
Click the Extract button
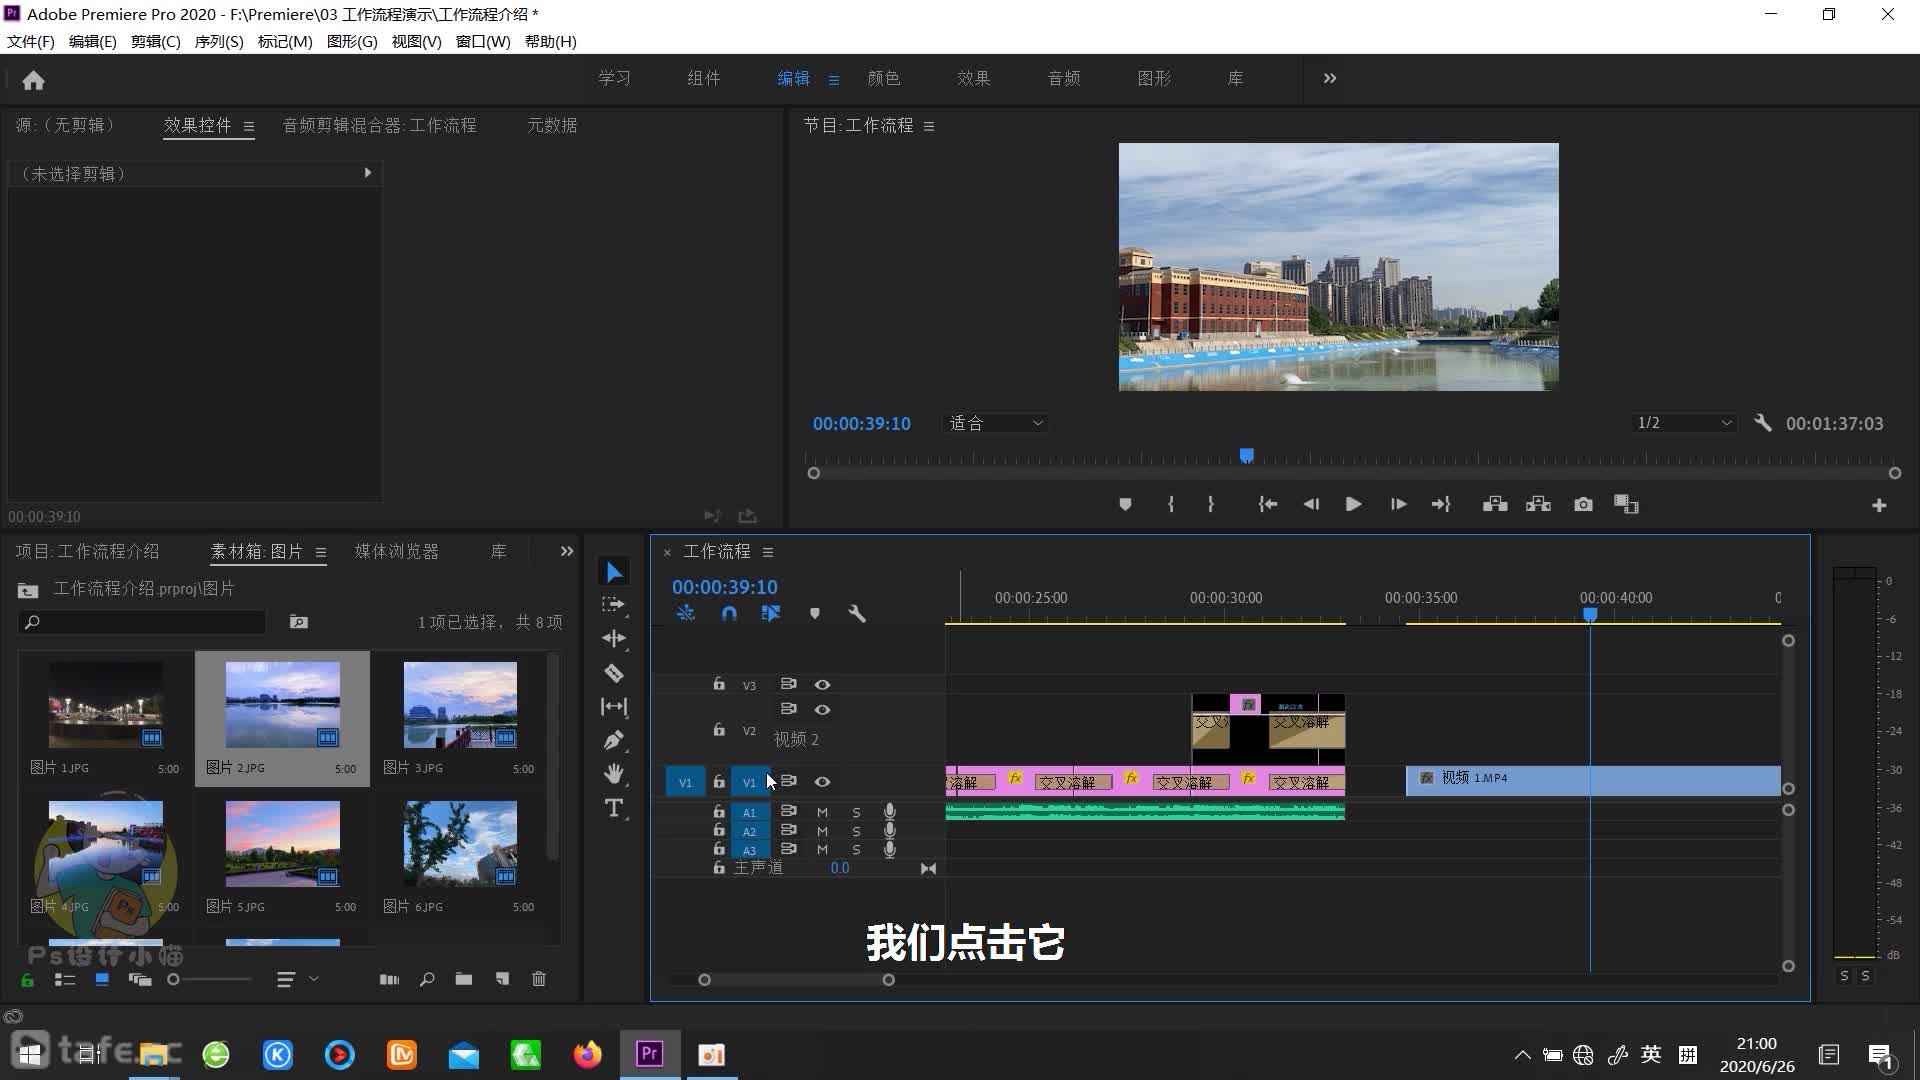point(1538,505)
